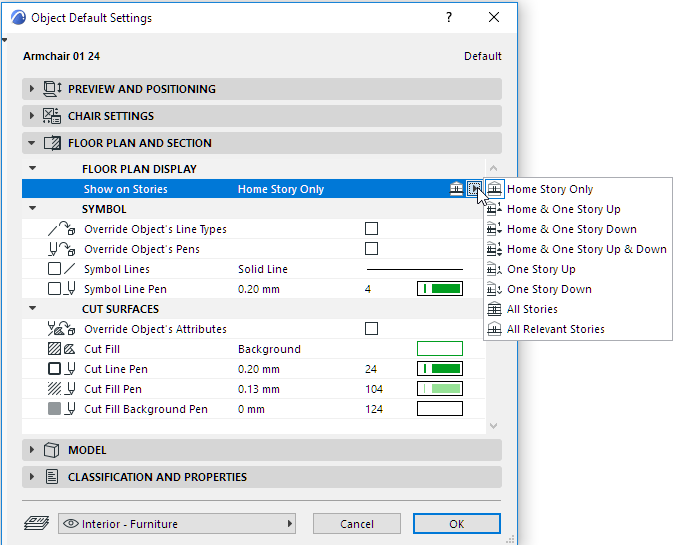674x545 pixels.
Task: Enable Override Object's Line Types checkbox
Action: point(372,229)
